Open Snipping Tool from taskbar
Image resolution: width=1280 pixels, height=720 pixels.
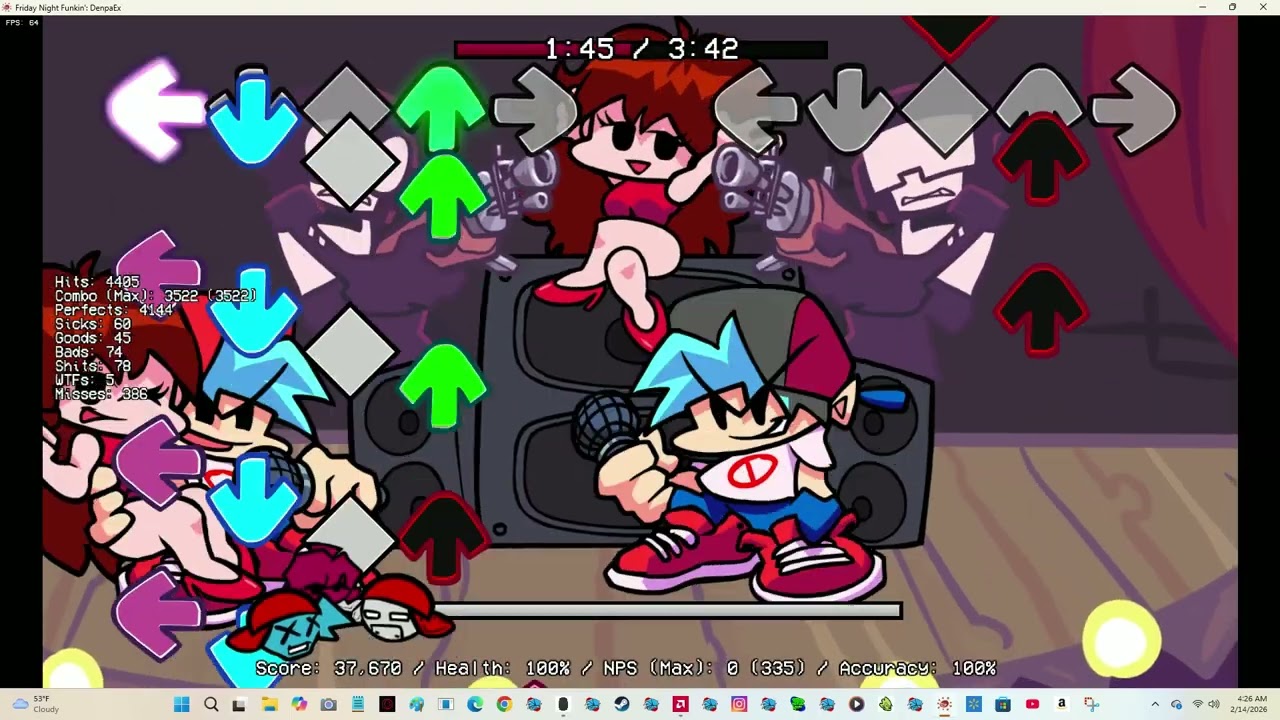(x=1092, y=704)
